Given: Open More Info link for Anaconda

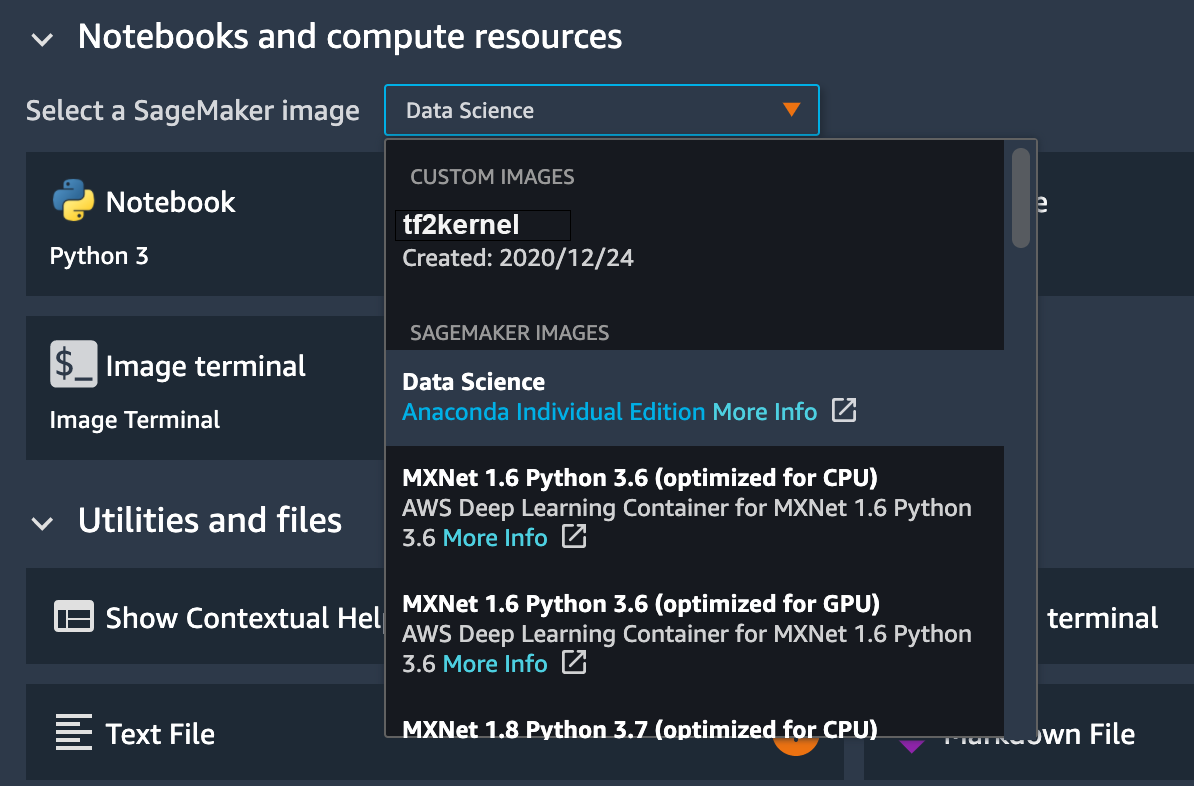Looking at the screenshot, I should [x=764, y=411].
